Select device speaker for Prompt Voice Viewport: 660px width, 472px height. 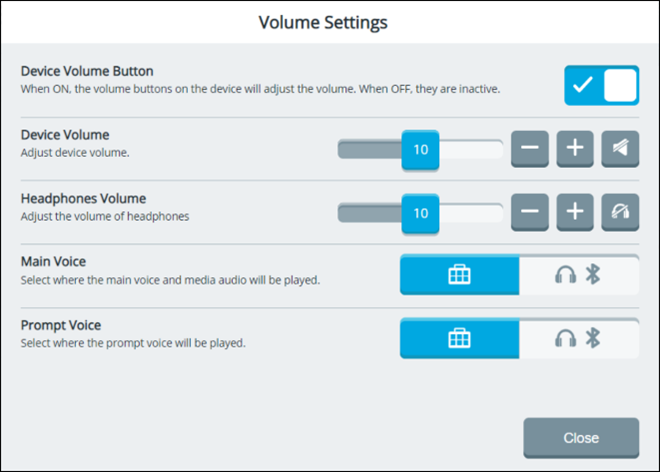[459, 339]
